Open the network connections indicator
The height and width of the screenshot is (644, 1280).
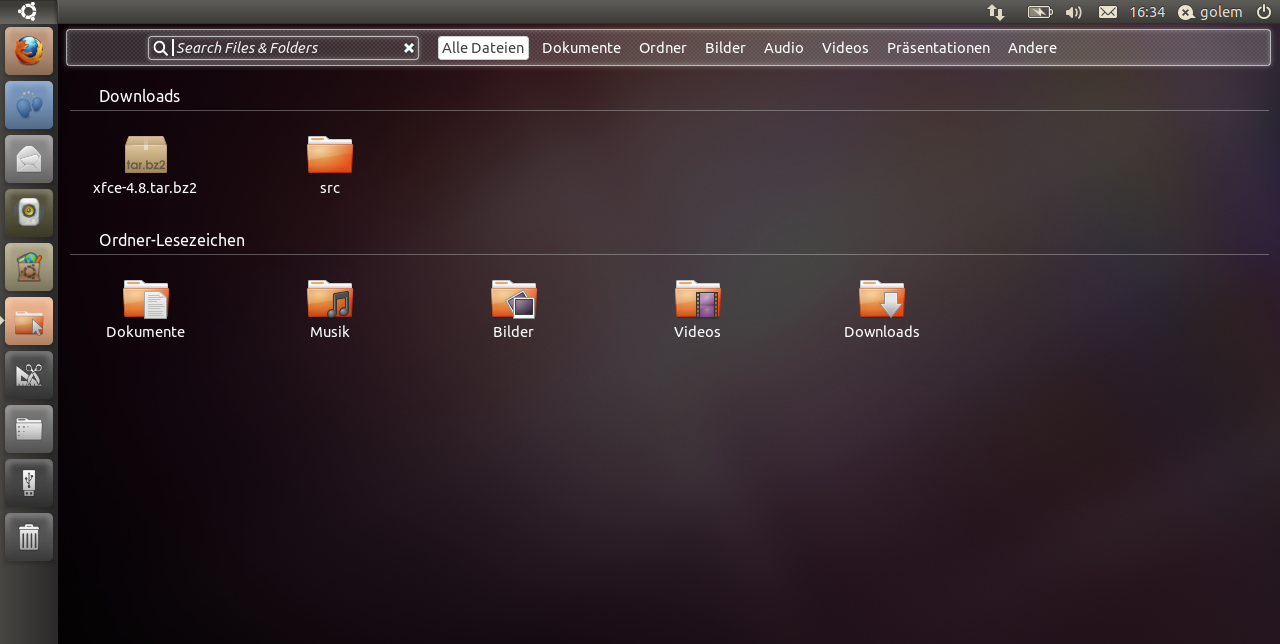click(996, 12)
